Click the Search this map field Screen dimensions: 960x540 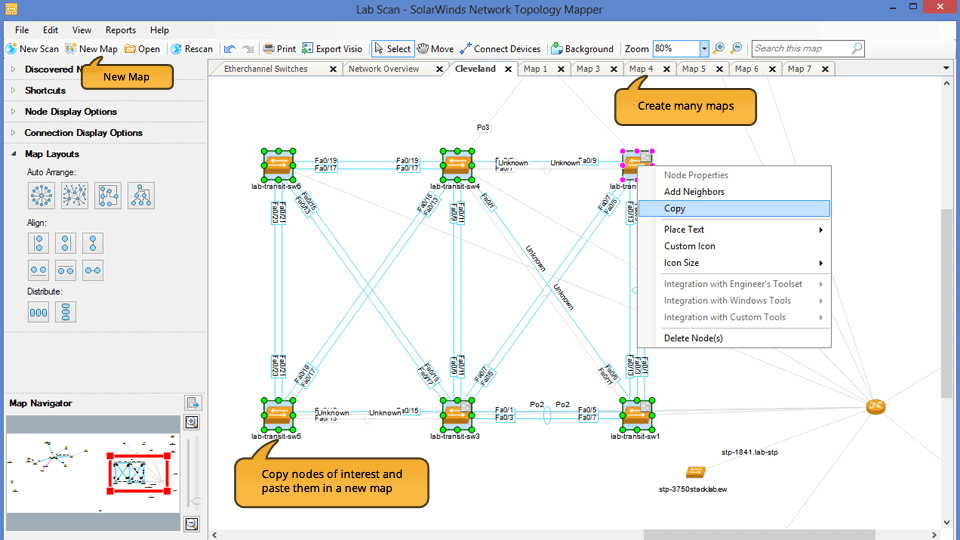tap(807, 48)
